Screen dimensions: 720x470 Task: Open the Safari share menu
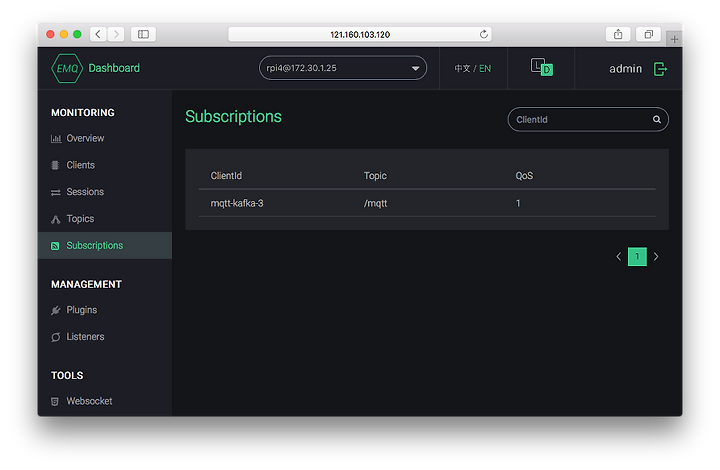[618, 34]
